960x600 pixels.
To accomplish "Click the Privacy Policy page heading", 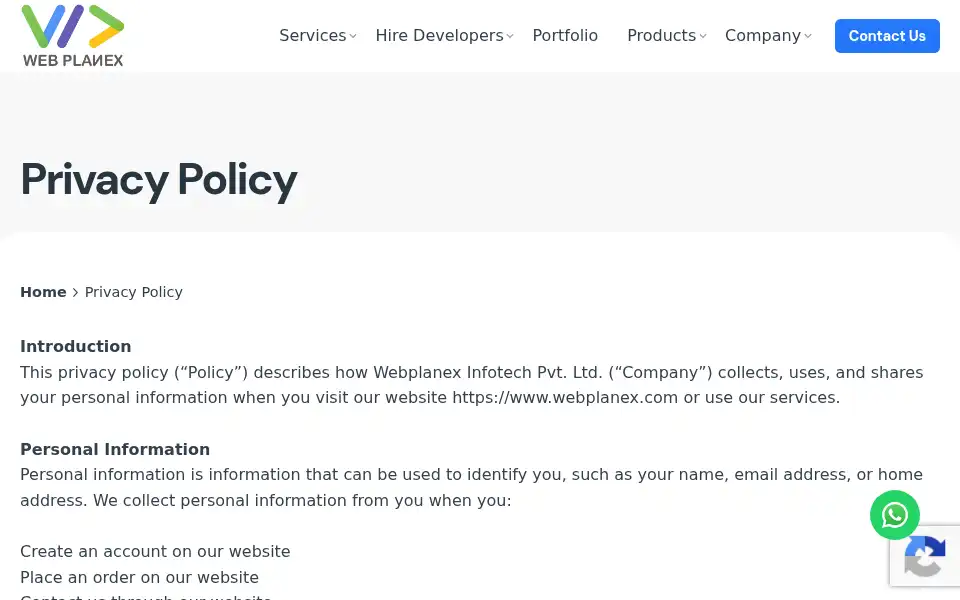I will pos(159,180).
